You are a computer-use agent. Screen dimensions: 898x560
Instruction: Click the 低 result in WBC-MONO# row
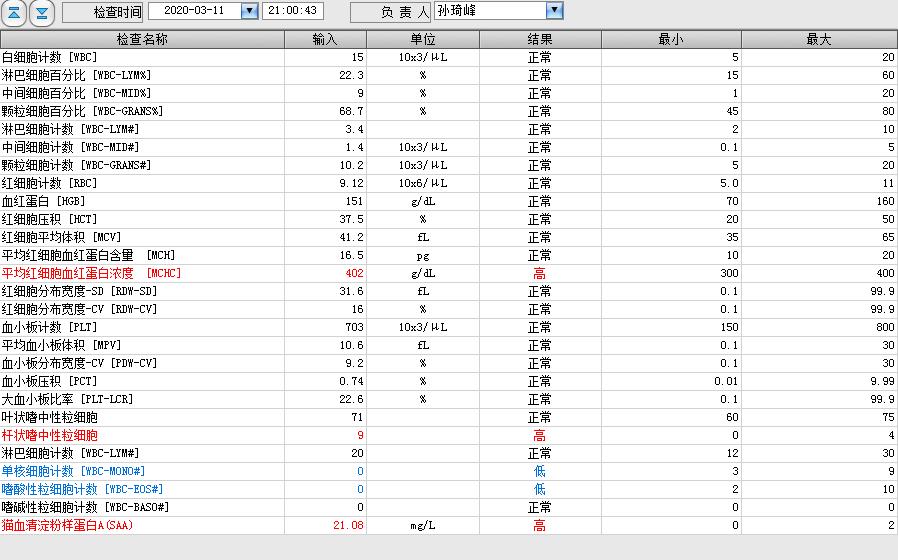[x=539, y=472]
